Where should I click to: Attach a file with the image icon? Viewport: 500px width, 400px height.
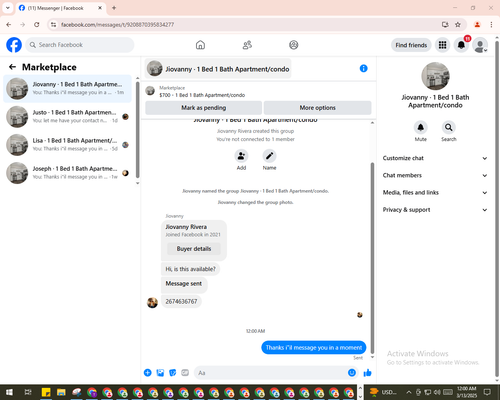tap(160, 373)
